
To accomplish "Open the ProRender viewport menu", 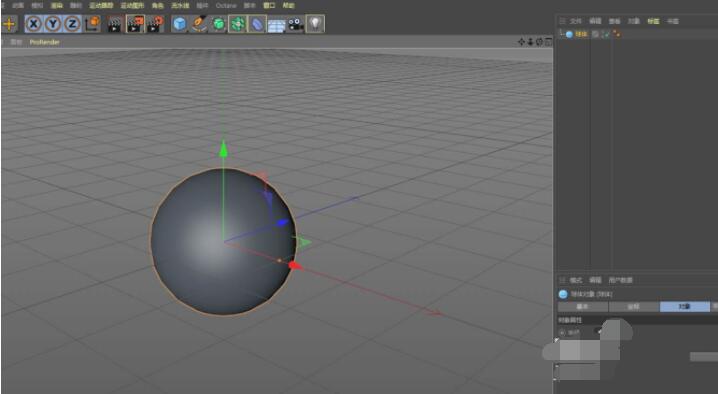I will click(44, 42).
